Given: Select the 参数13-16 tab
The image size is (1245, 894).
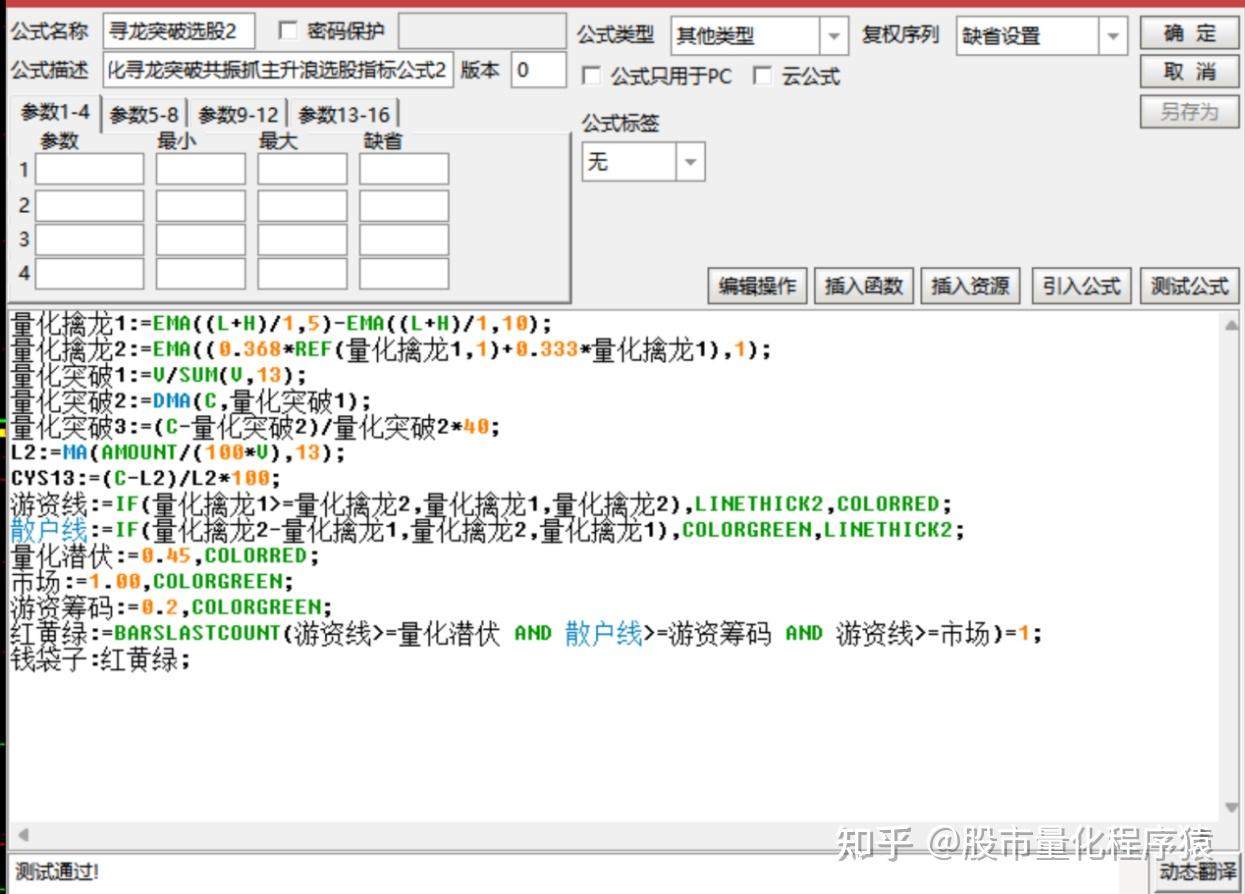Looking at the screenshot, I should click(x=344, y=115).
